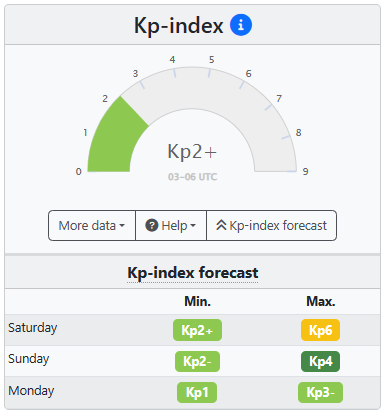The width and height of the screenshot is (384, 416).
Task: Click the question mark icon in Help
Action: coord(152,225)
